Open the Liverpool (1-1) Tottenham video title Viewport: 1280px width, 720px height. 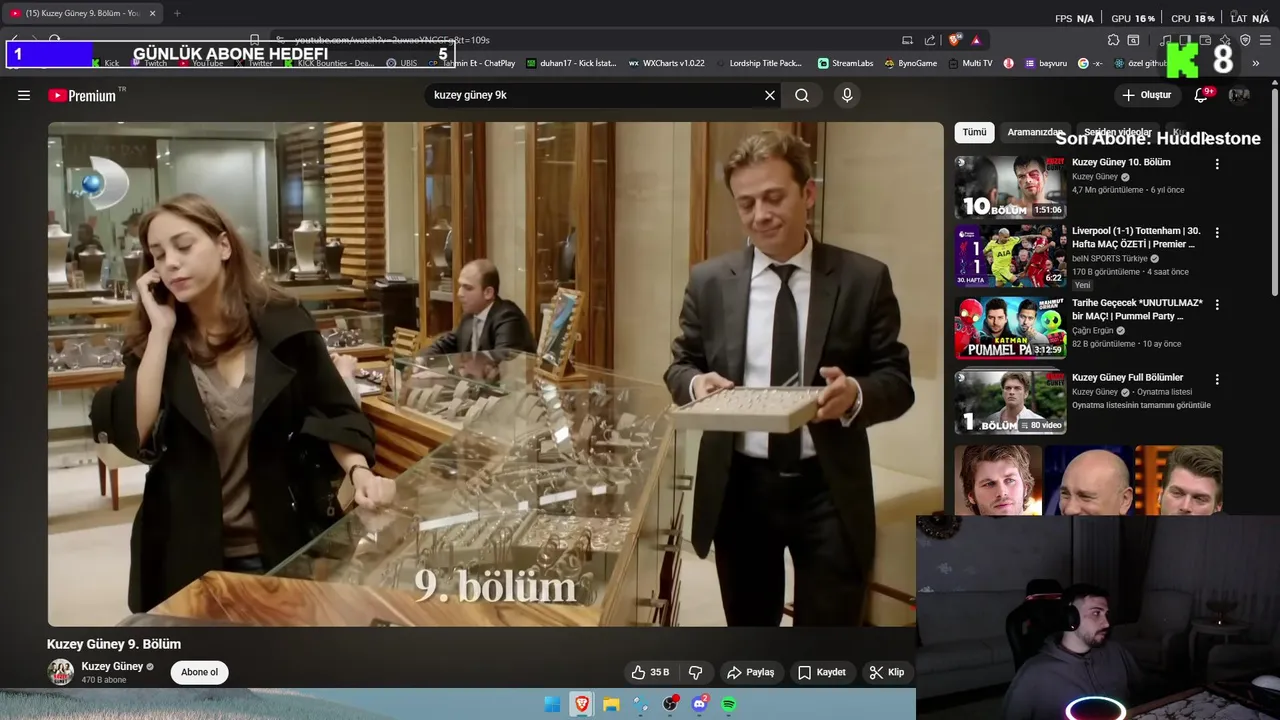[x=1136, y=237]
